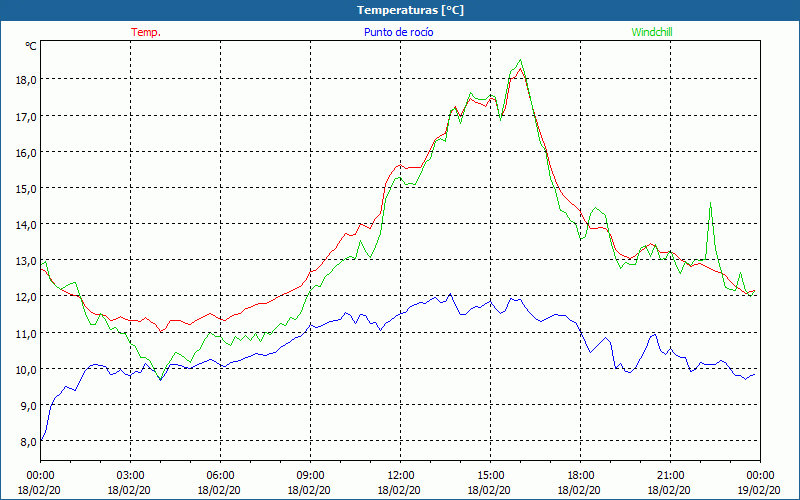The height and width of the screenshot is (500, 800).
Task: Click the °C unit label on the y-axis
Action: 31,46
